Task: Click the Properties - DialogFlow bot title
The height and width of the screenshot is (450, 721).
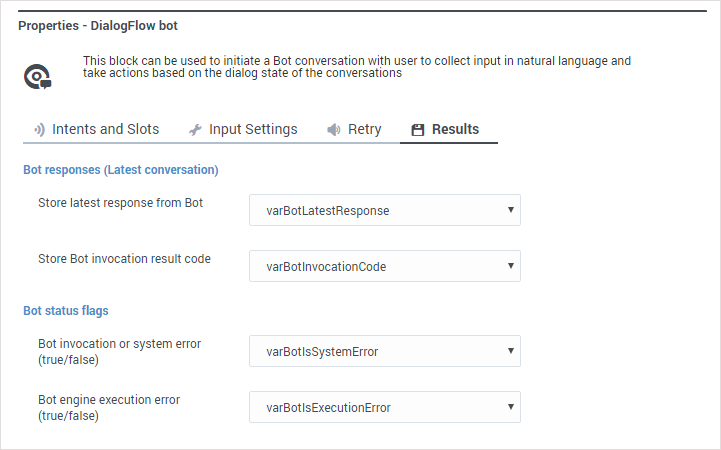Action: 98,24
